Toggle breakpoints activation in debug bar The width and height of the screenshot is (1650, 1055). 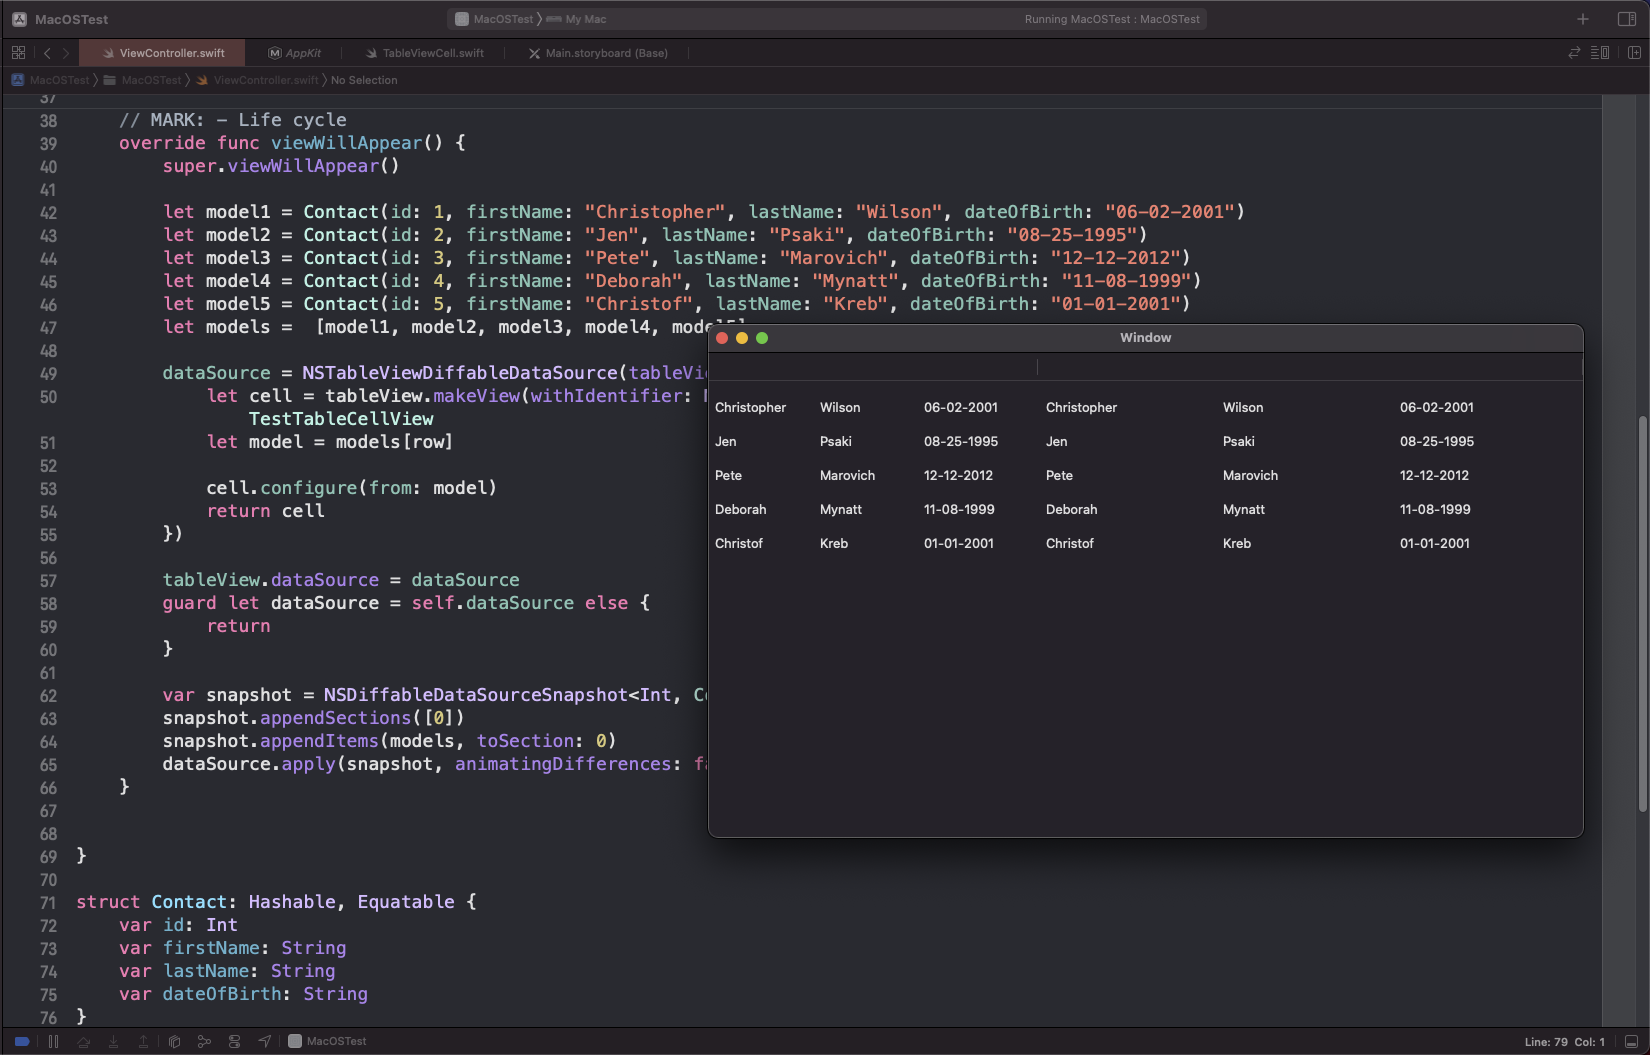[x=22, y=1041]
